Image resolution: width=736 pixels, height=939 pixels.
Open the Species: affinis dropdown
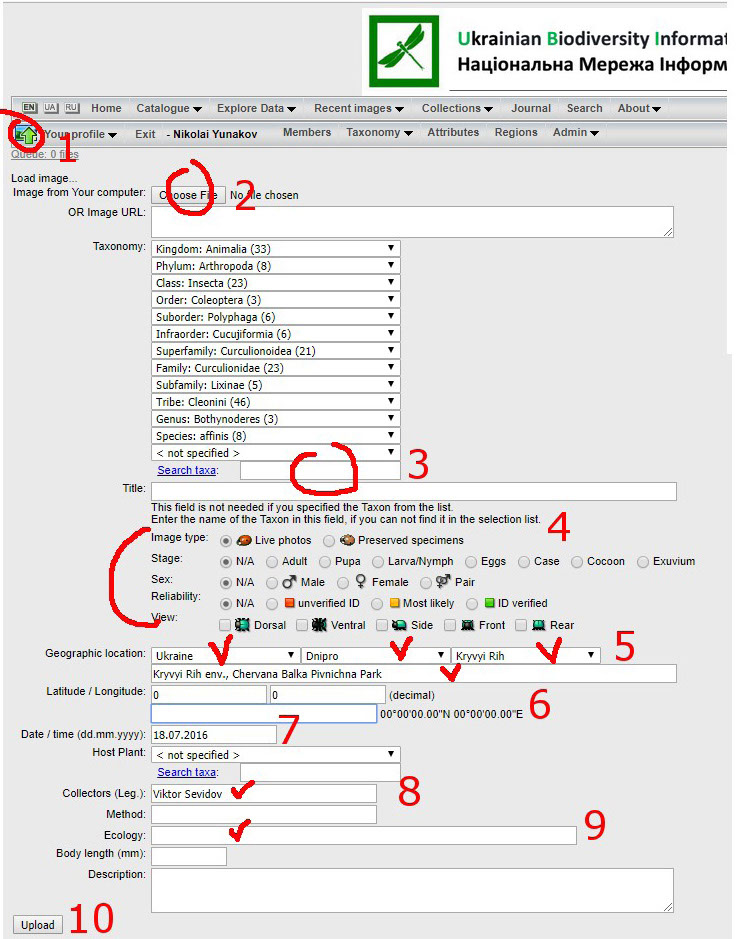click(x=276, y=435)
